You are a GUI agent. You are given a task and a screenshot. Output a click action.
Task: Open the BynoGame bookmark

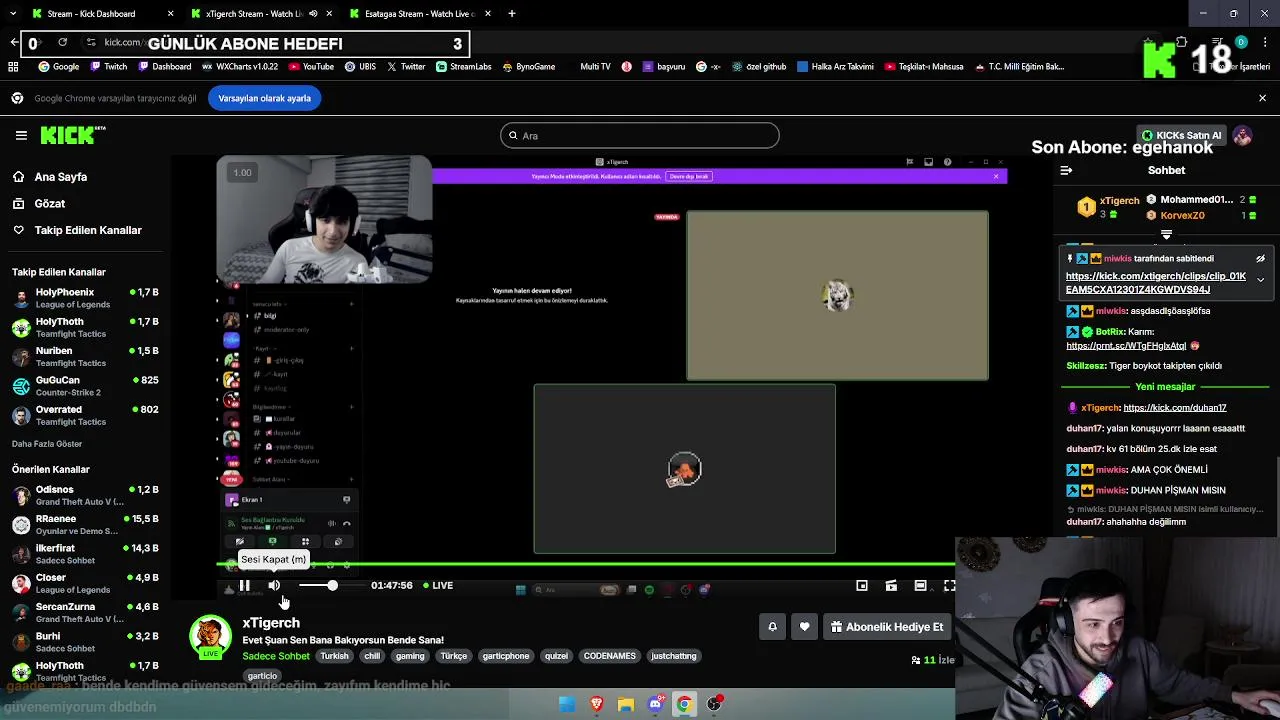529,67
